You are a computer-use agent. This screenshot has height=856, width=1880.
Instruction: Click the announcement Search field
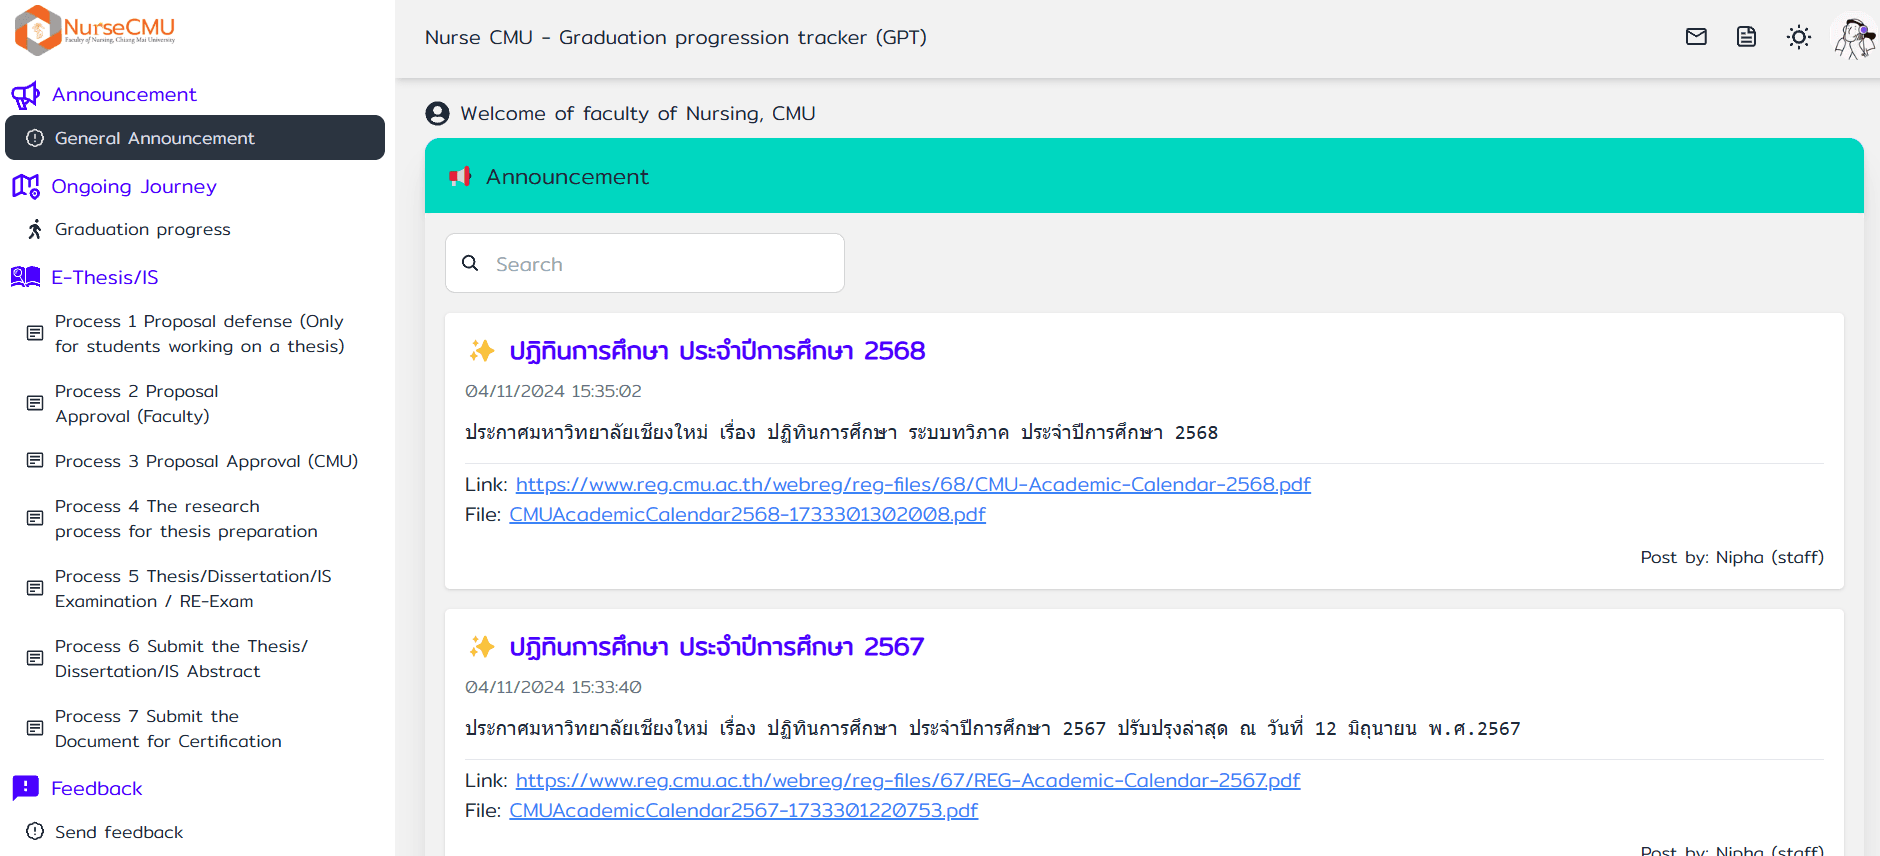point(660,264)
